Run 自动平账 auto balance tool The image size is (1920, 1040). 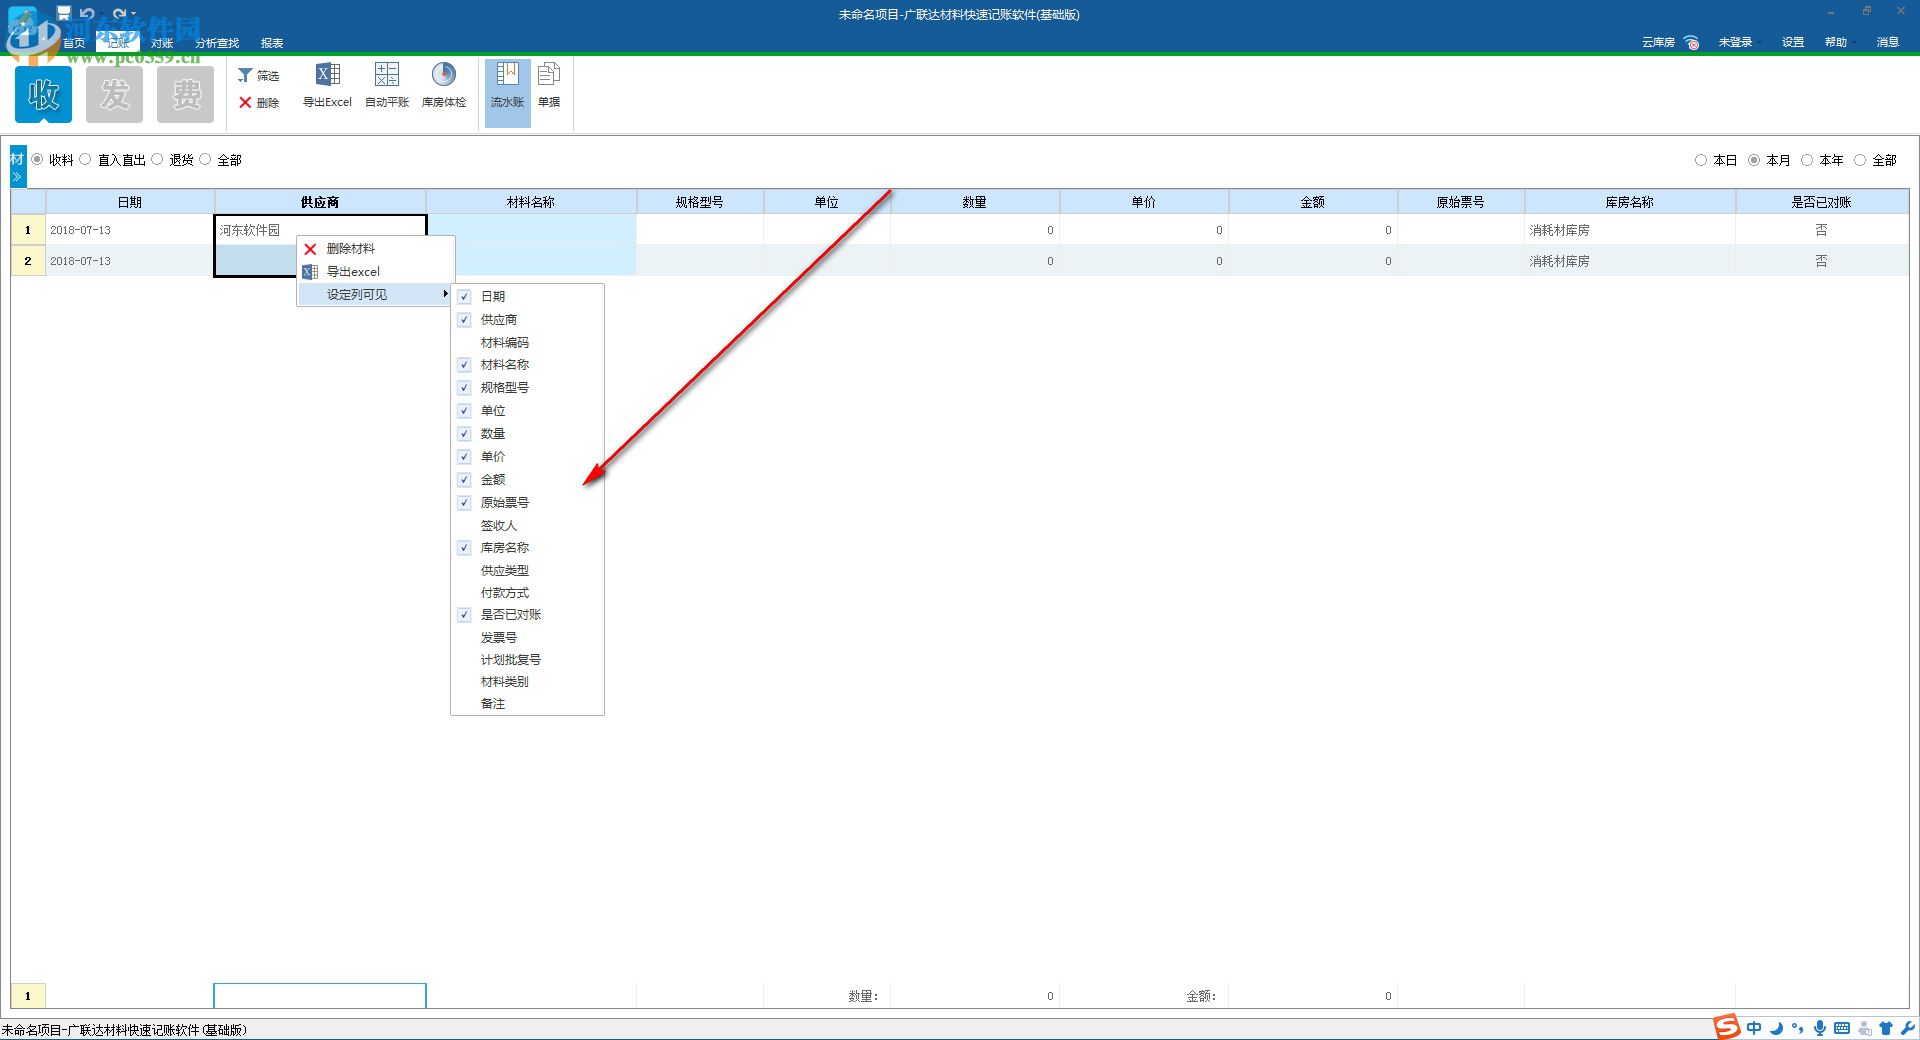click(x=387, y=86)
